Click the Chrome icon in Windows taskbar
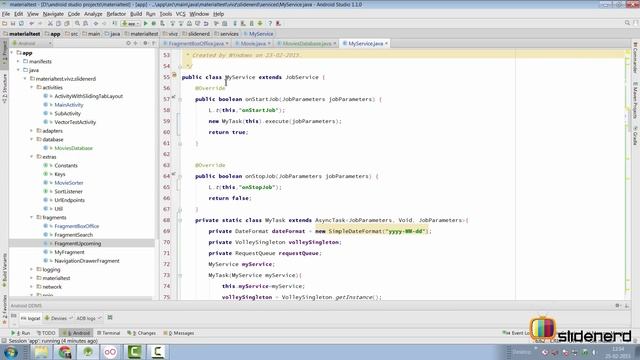 pos(64,352)
